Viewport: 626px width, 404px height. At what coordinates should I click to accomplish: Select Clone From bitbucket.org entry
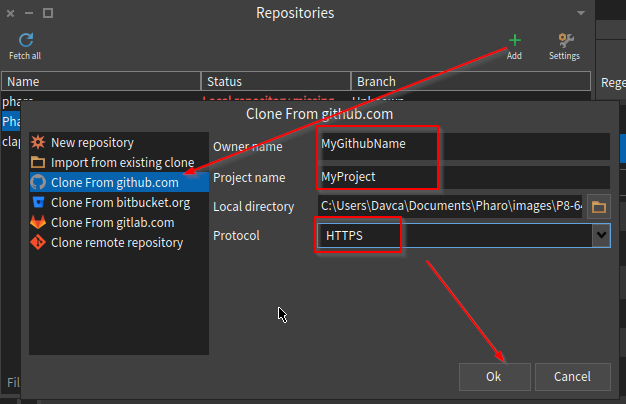tap(118, 203)
